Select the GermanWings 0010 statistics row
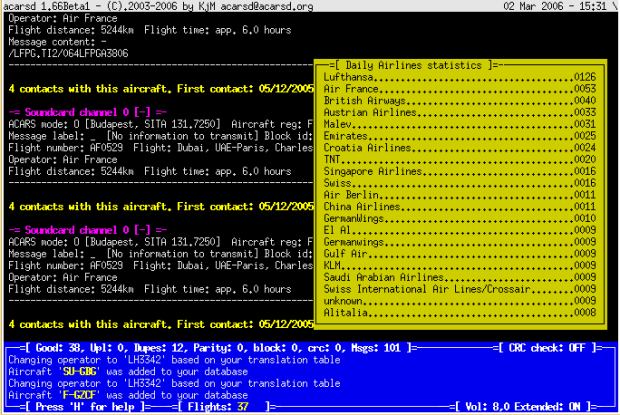Screen dimensions: 620x415 point(460,219)
